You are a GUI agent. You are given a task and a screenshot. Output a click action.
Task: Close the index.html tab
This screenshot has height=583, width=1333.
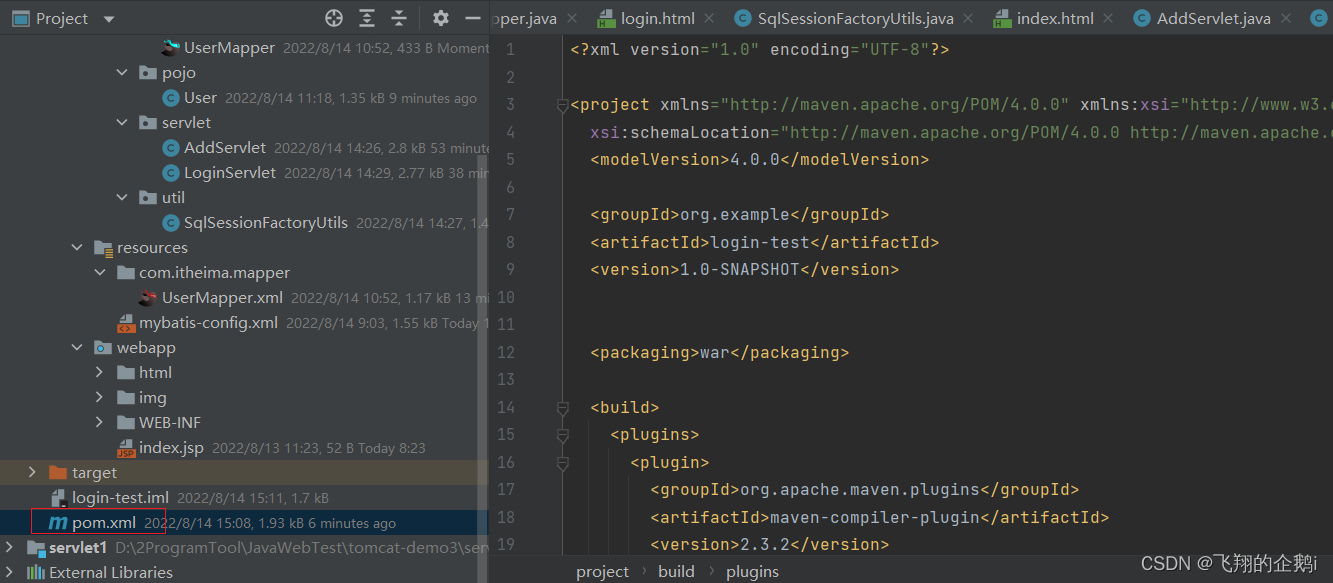point(1110,18)
